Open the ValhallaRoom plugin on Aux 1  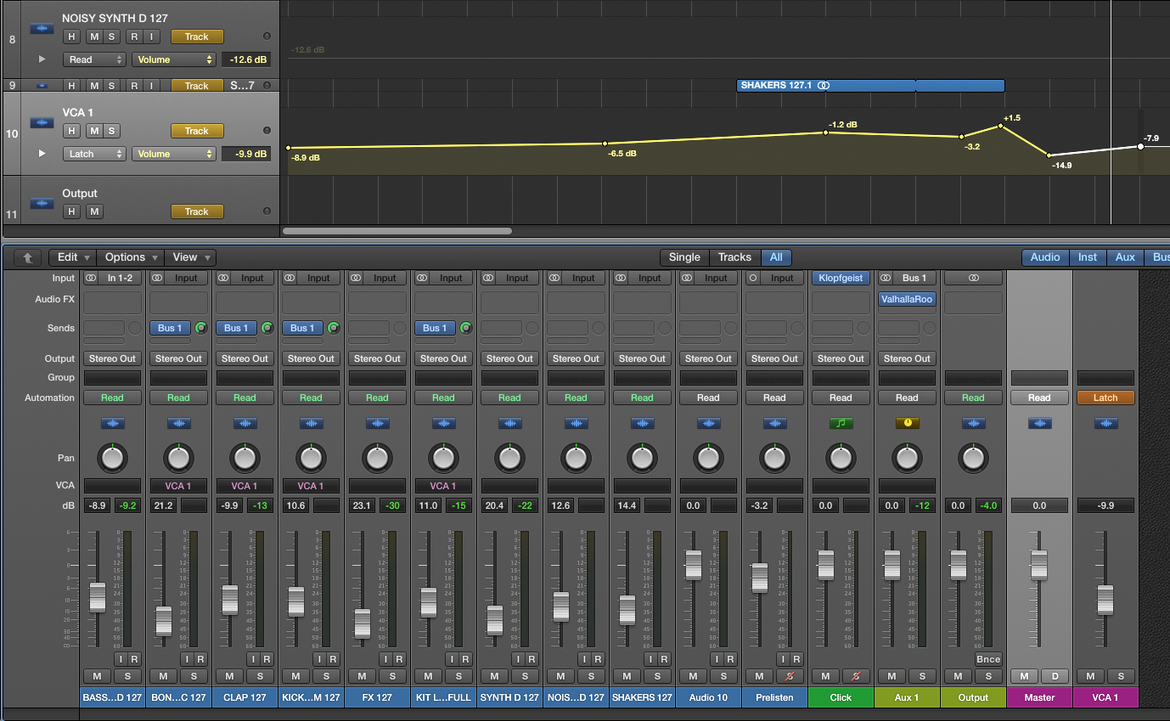pyautogui.click(x=907, y=299)
